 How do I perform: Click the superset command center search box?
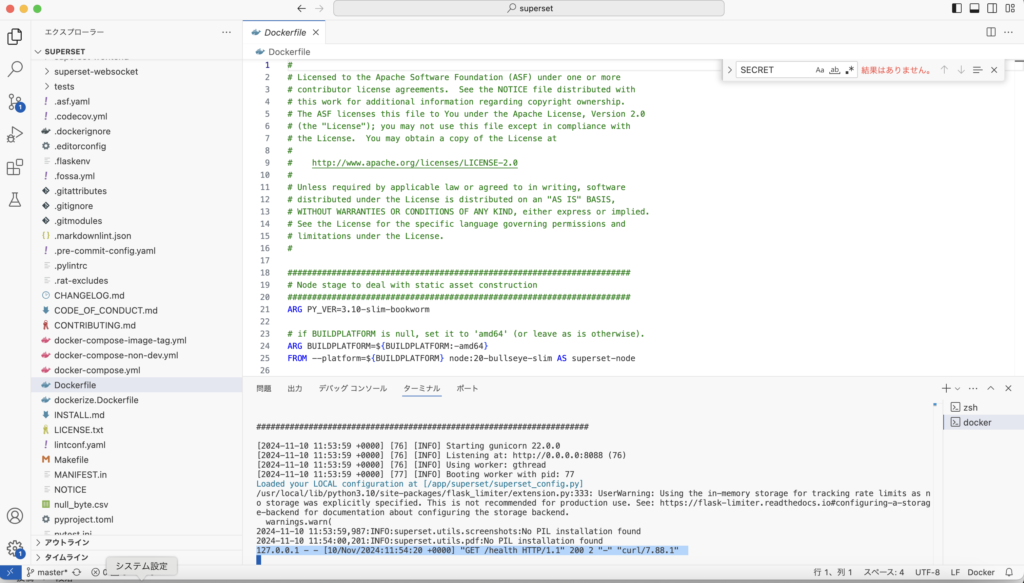(529, 8)
